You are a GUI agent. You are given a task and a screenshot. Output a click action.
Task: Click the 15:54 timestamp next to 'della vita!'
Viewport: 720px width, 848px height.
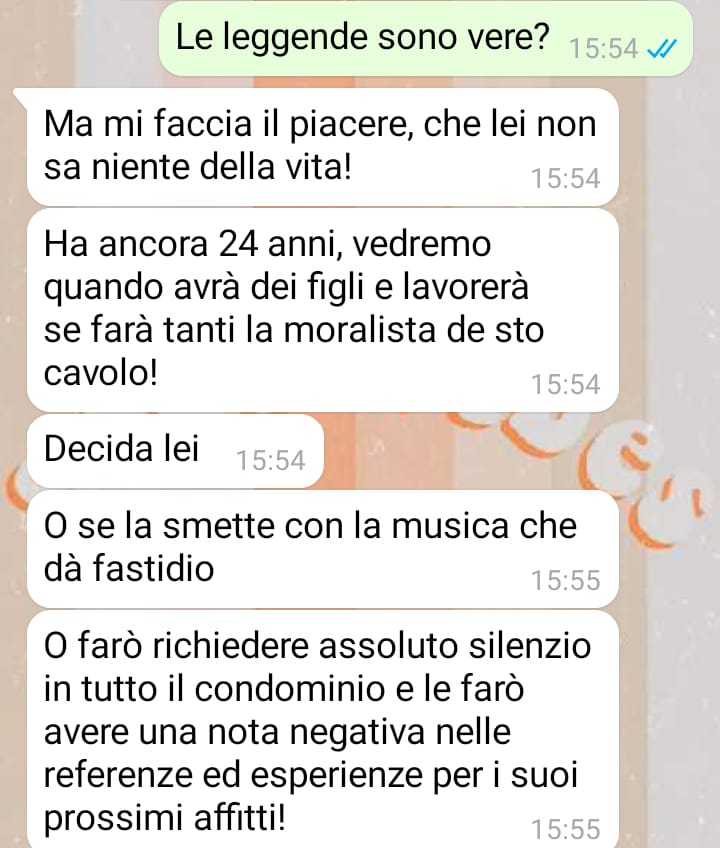(x=565, y=179)
